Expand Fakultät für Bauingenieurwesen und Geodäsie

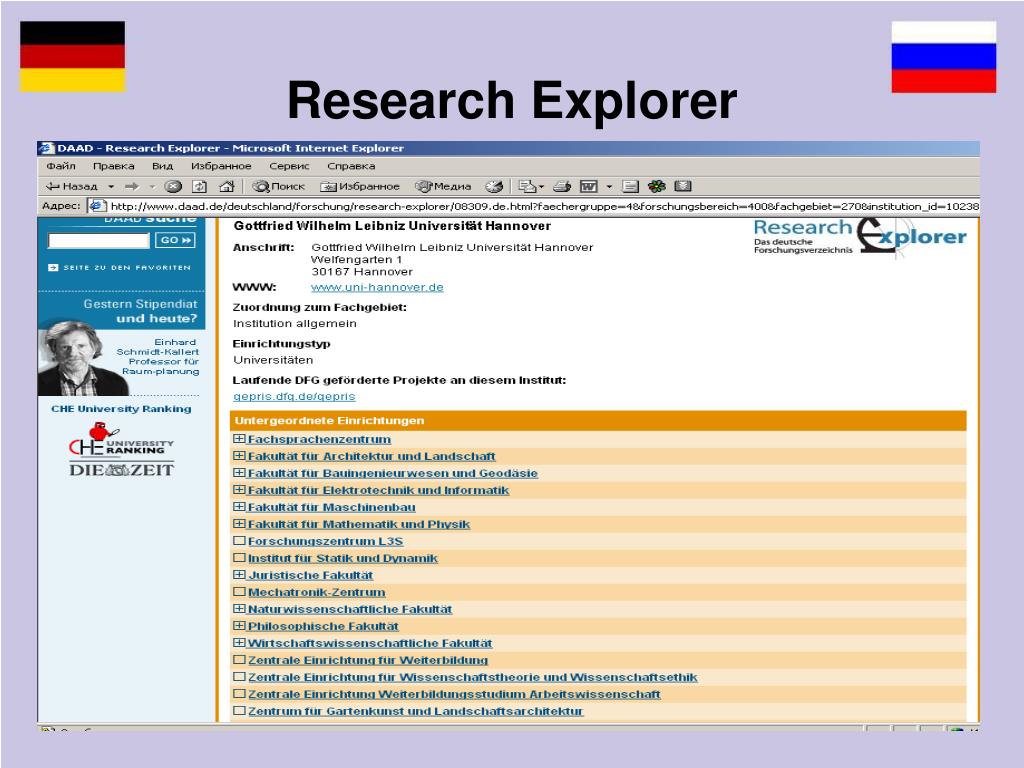click(x=239, y=473)
